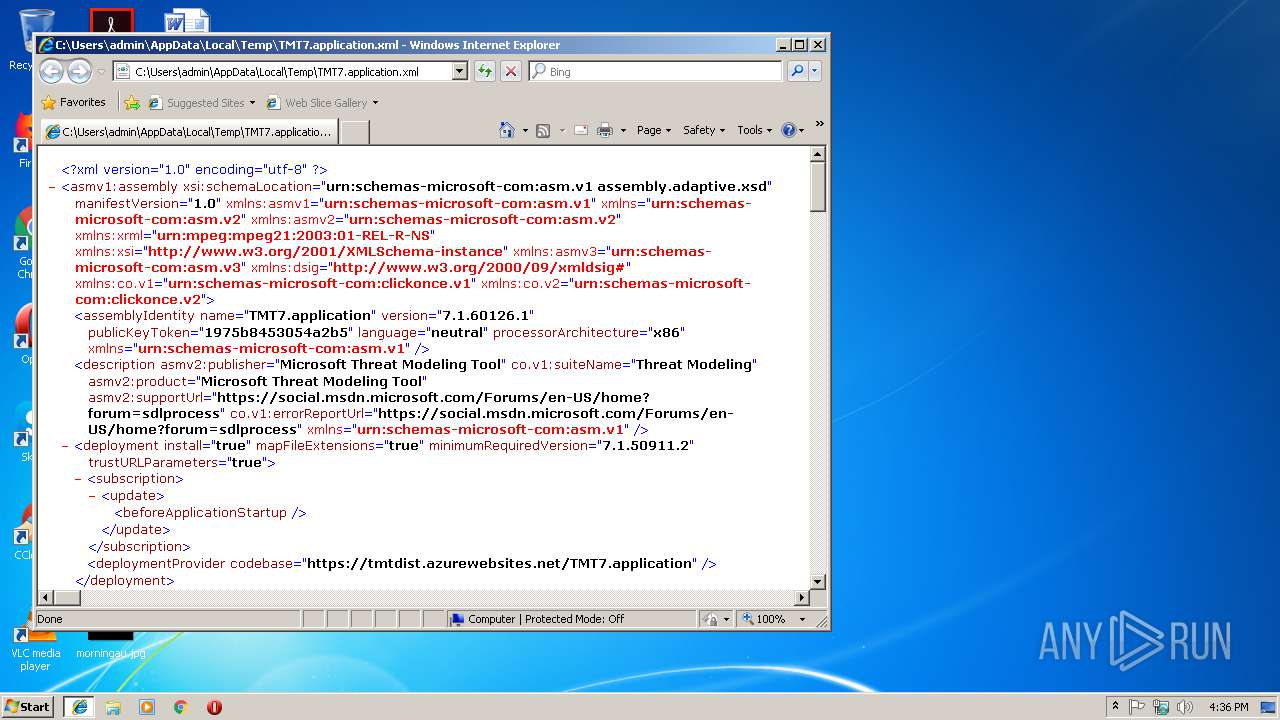Click the vertical scrollbar up arrow
The height and width of the screenshot is (720, 1280).
817,154
